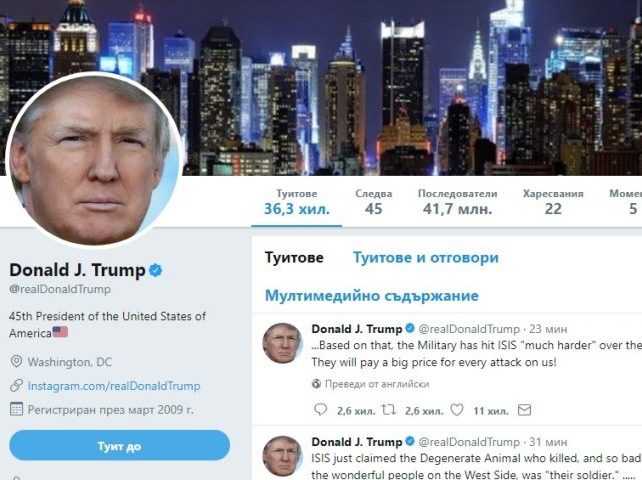The height and width of the screenshot is (480, 642).
Task: Open Мултимедийно съдържание media tab
Action: [x=372, y=295]
